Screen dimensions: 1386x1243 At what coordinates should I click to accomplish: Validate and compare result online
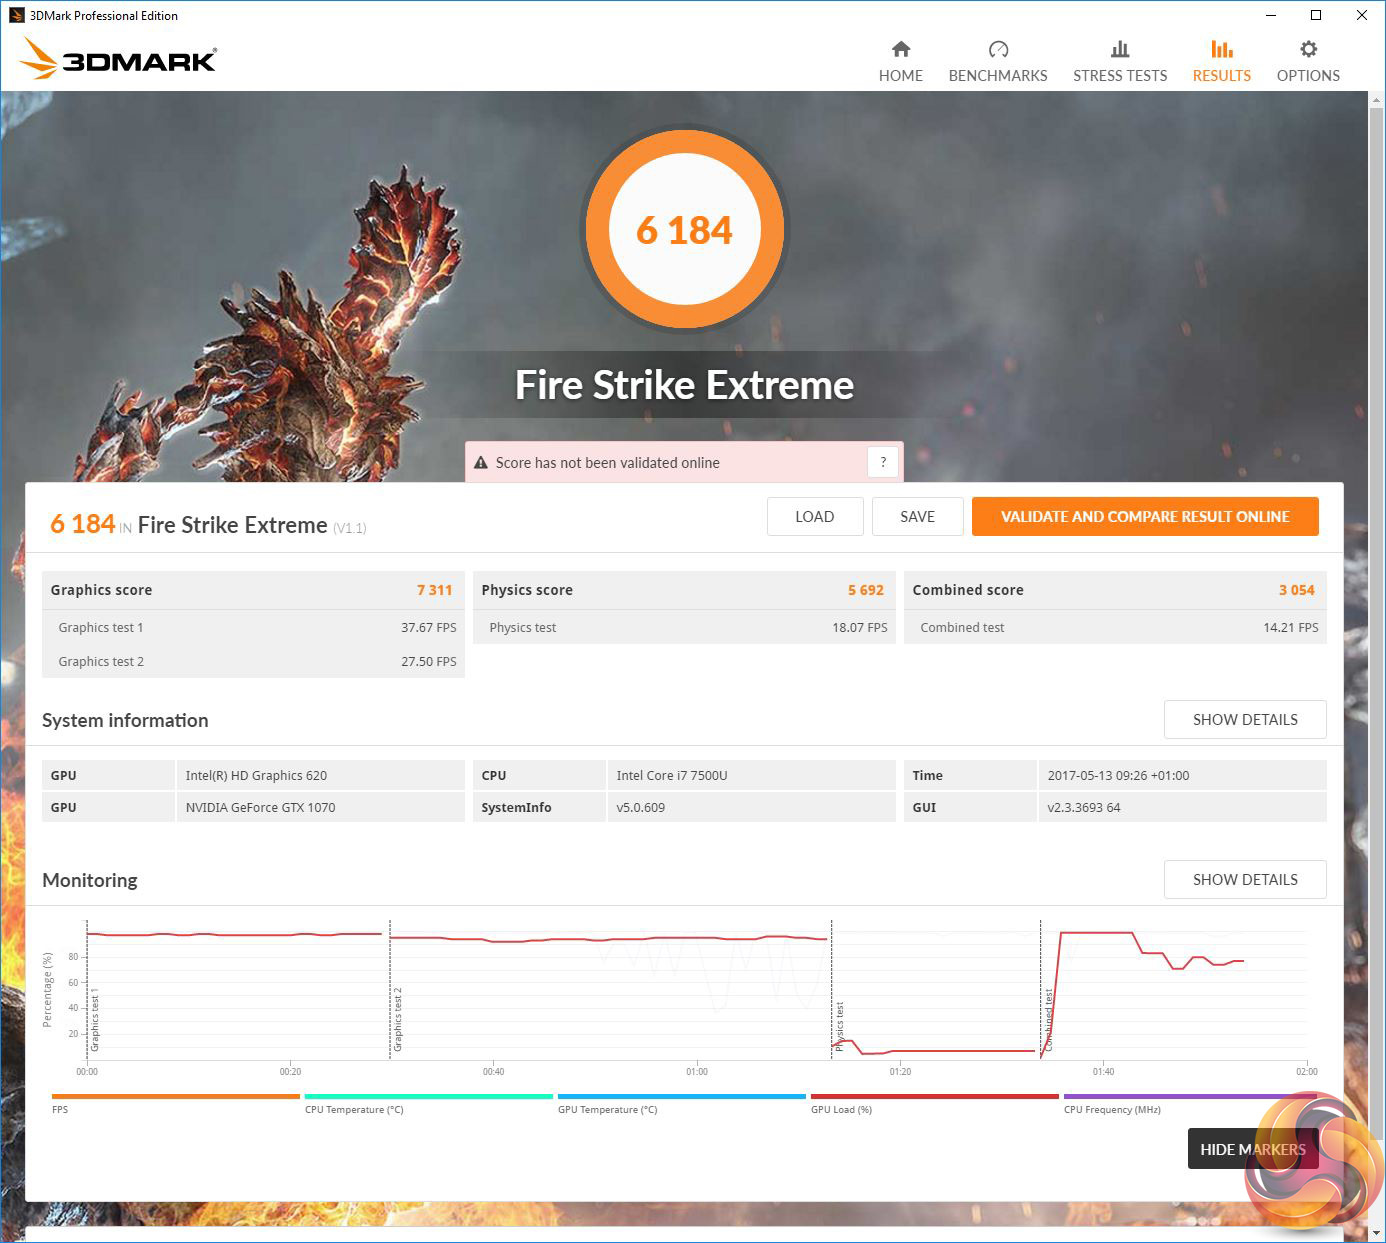pyautogui.click(x=1145, y=517)
